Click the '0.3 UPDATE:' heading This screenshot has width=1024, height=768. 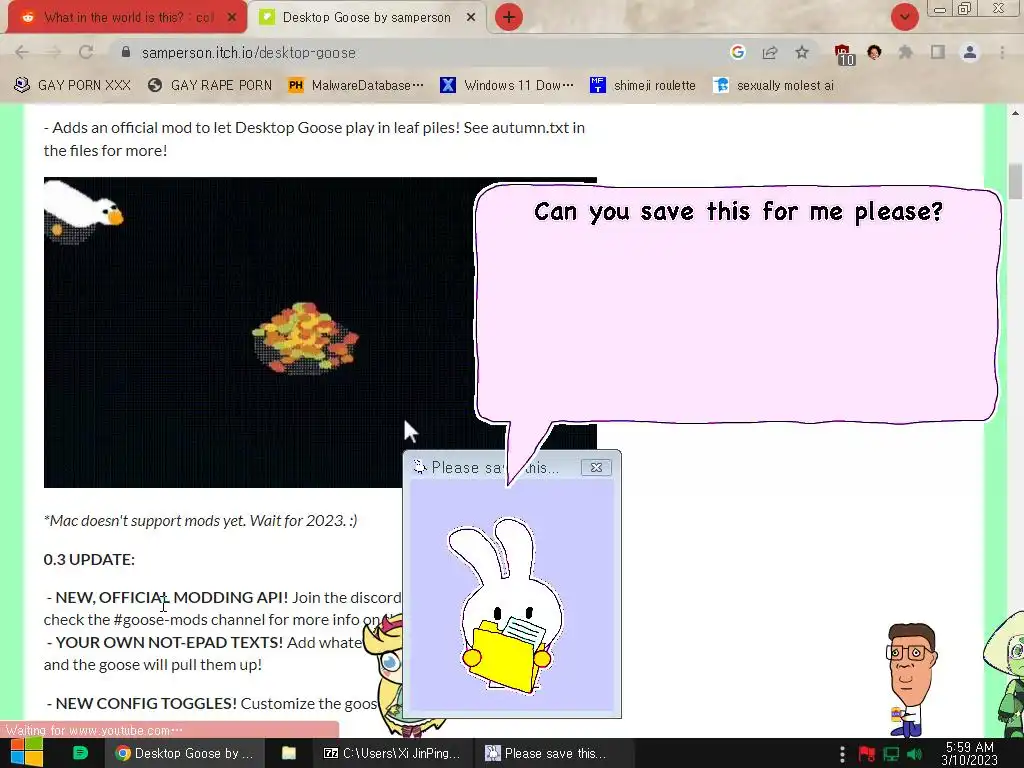(89, 560)
